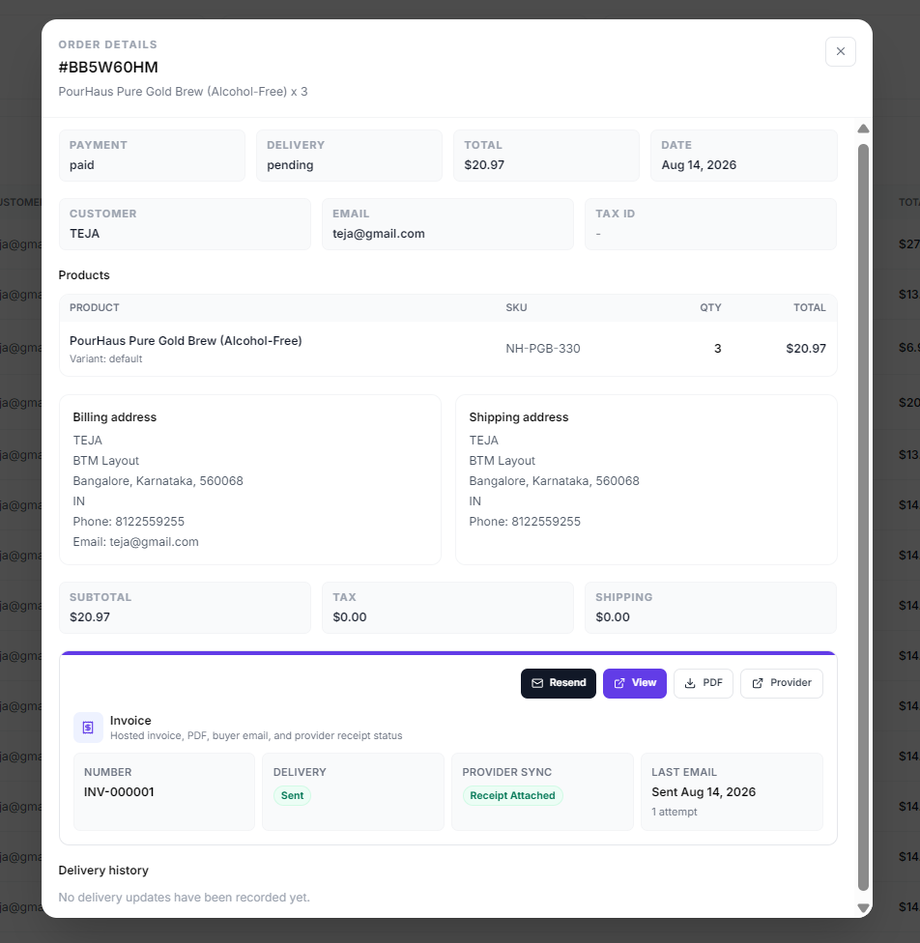Click the tax value $0.00
This screenshot has width=920, height=943.
point(349,616)
